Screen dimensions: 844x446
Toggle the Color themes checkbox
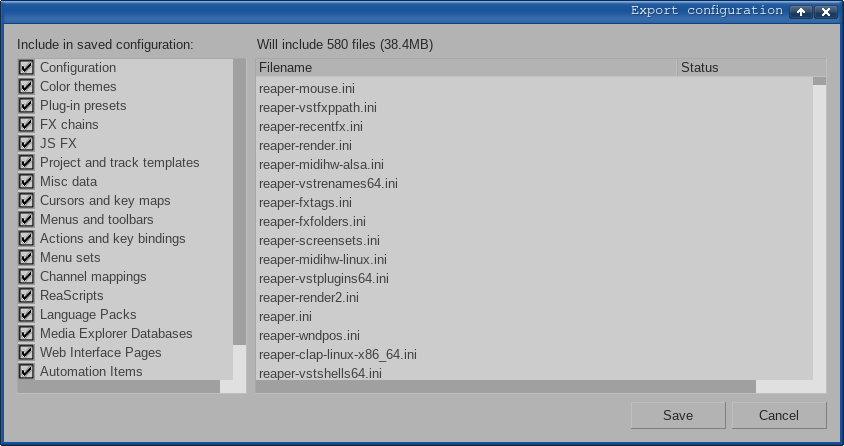click(26, 86)
